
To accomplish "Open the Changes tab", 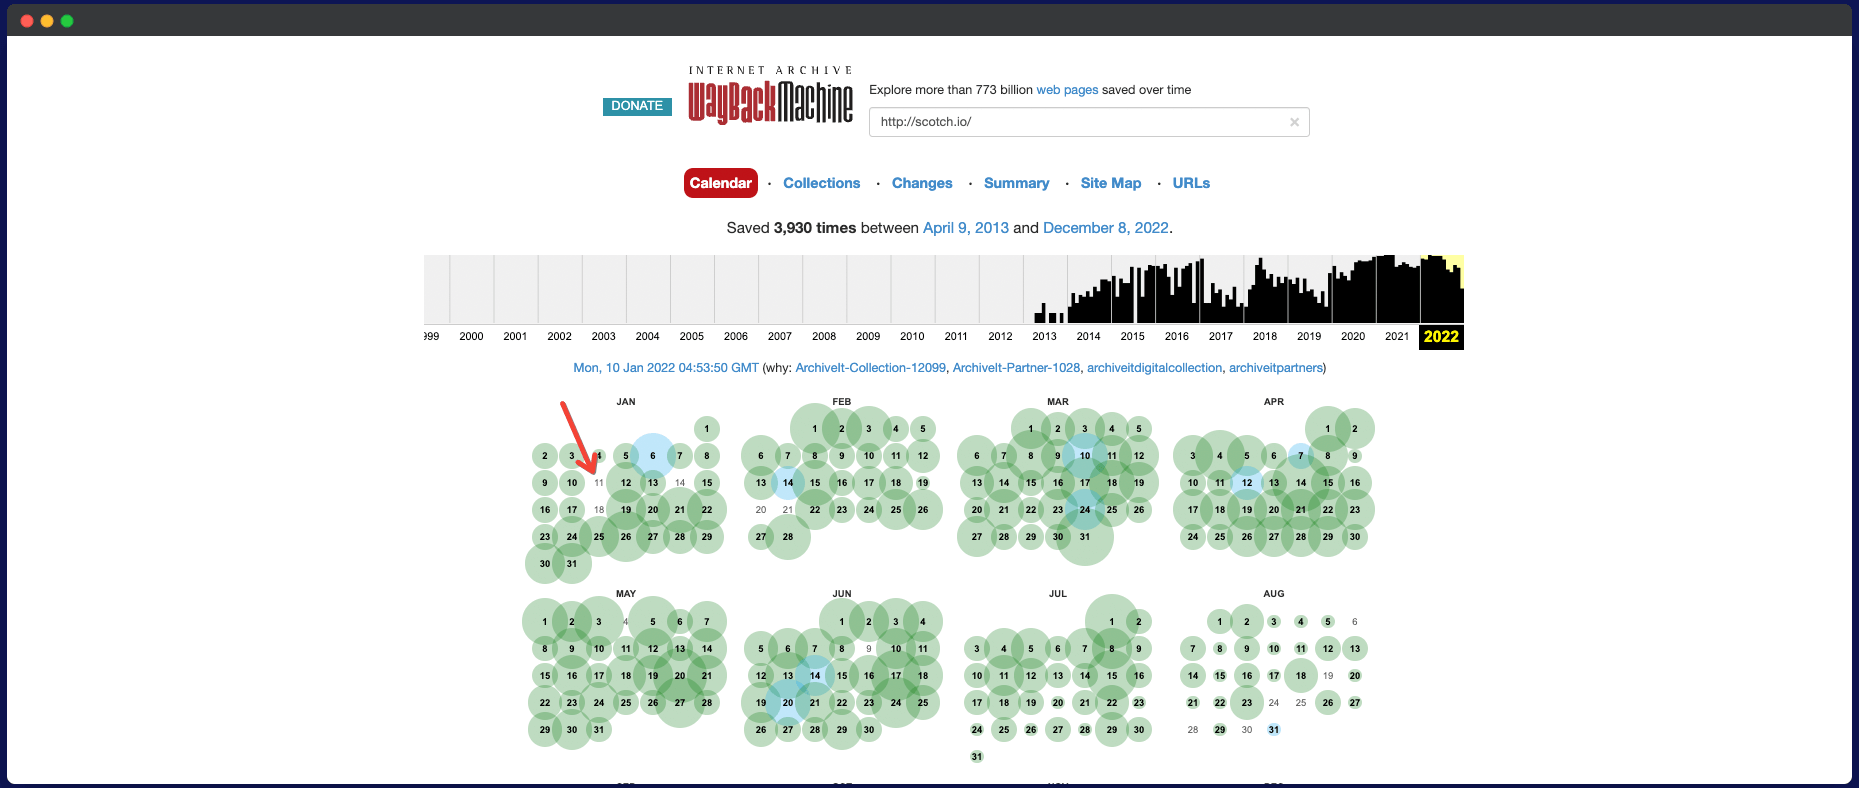I will 922,183.
